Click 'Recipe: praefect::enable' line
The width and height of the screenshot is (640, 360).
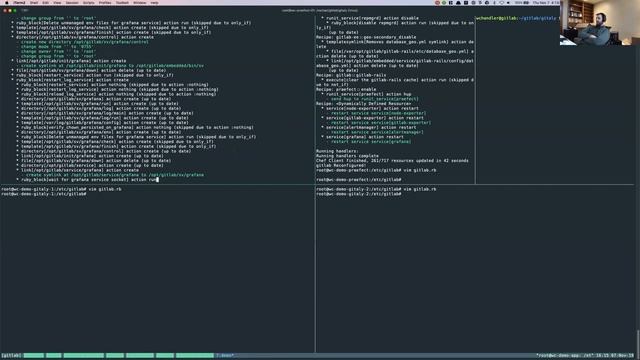tap(346, 89)
